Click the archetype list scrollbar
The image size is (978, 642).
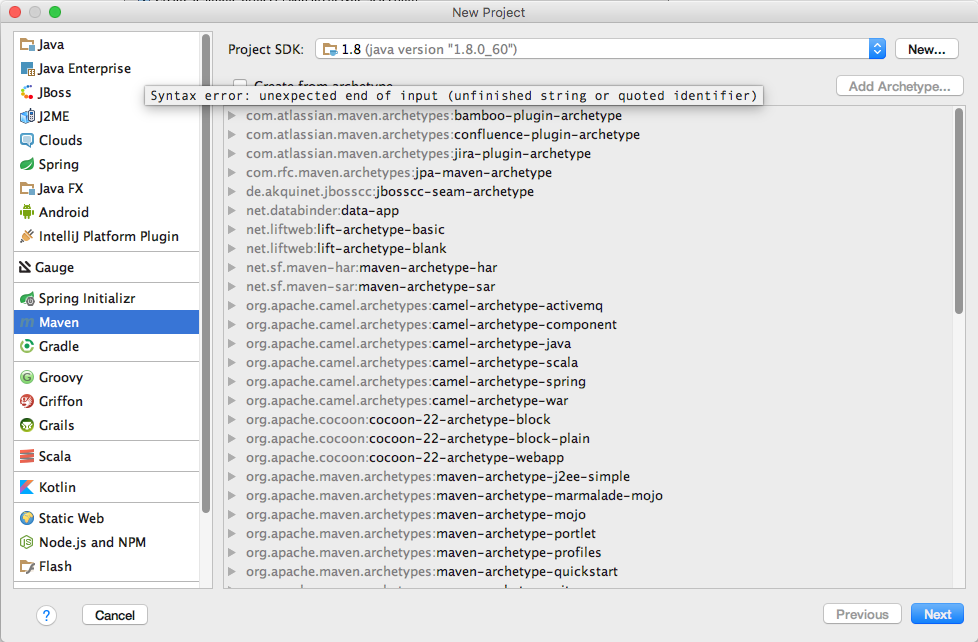click(959, 212)
